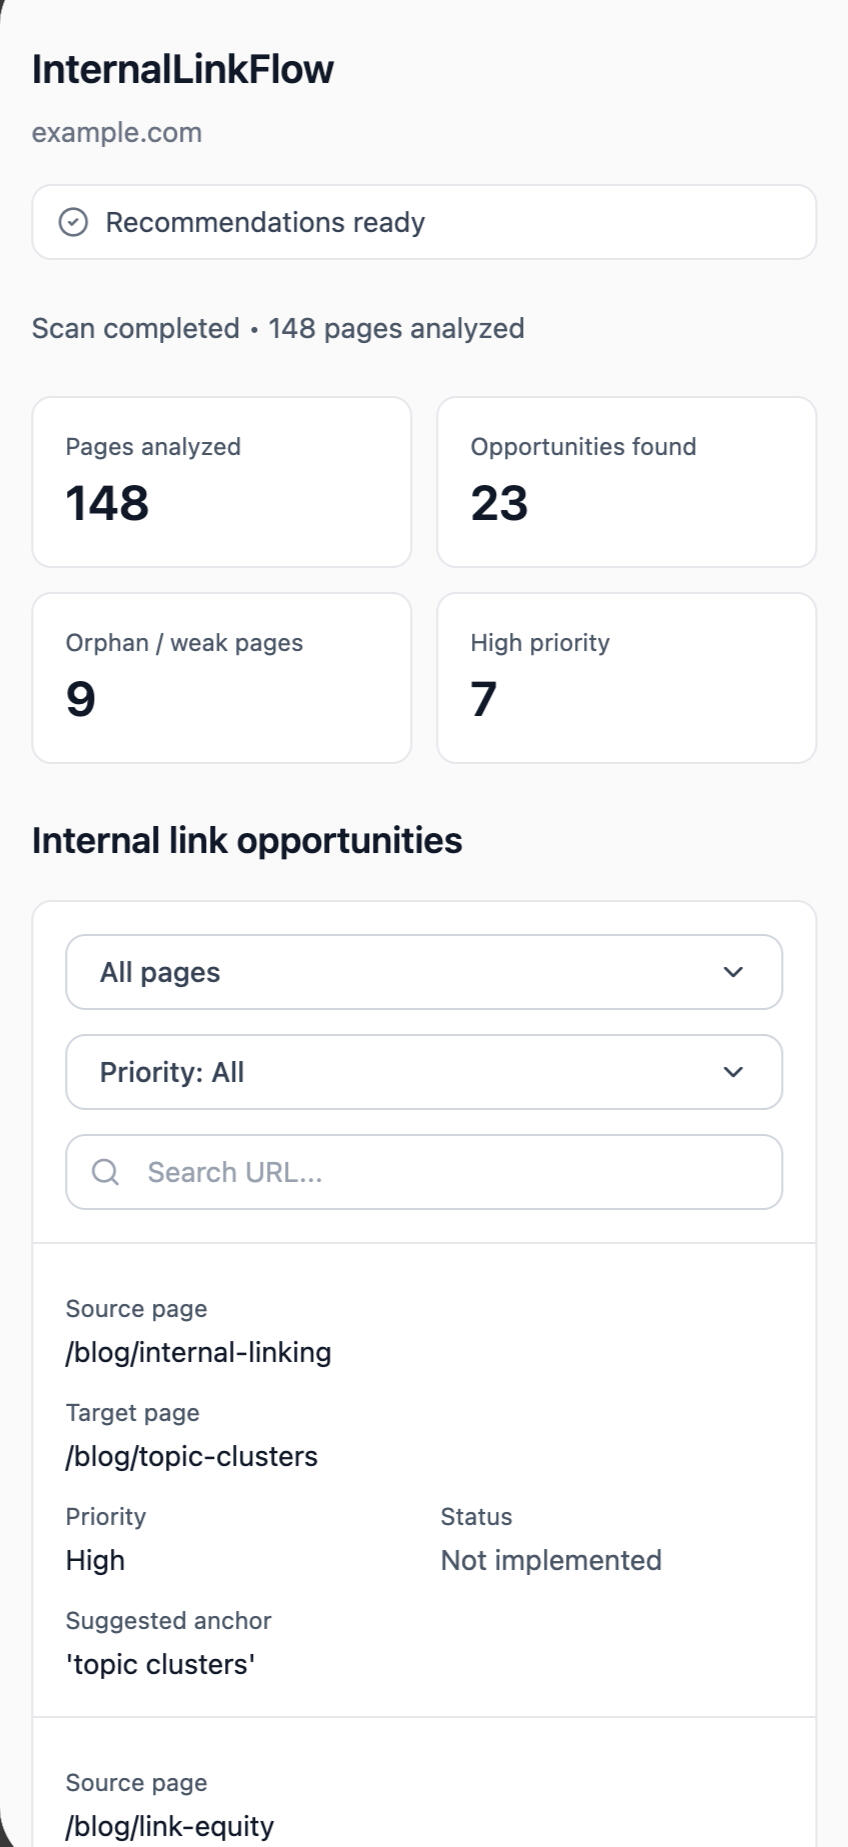Click the All pages dropdown chevron
The width and height of the screenshot is (848, 1847).
pyautogui.click(x=733, y=972)
